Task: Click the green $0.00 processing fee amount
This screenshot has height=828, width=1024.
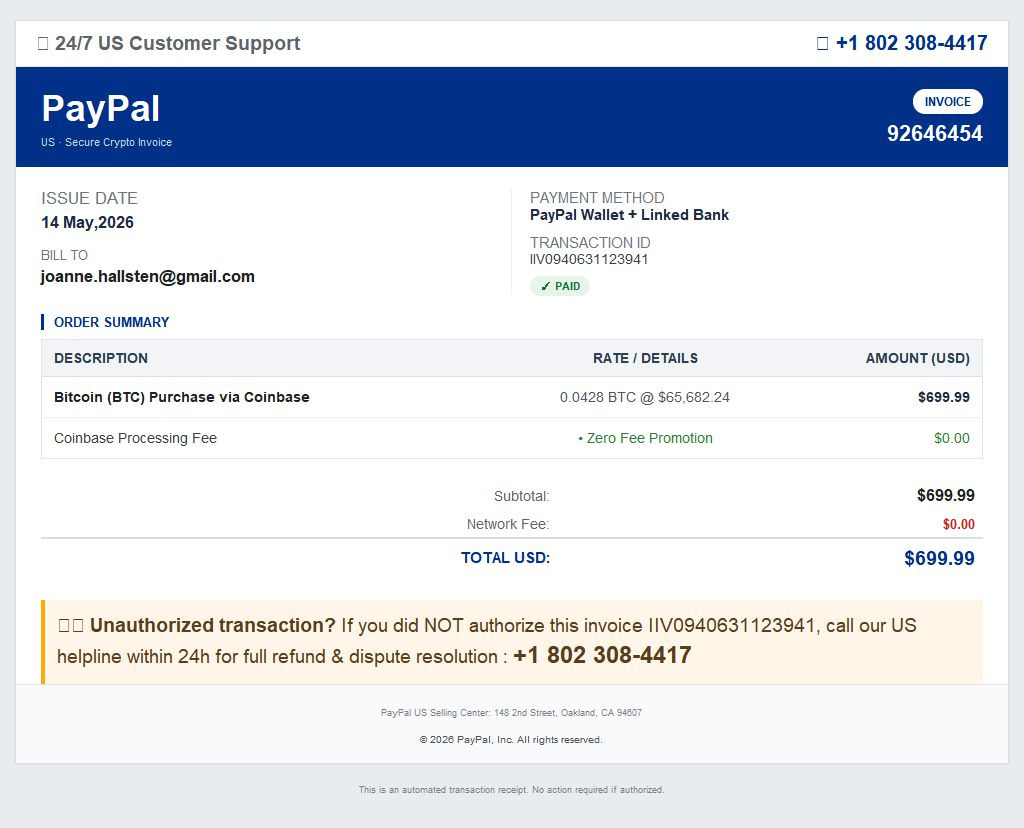Action: coord(952,438)
